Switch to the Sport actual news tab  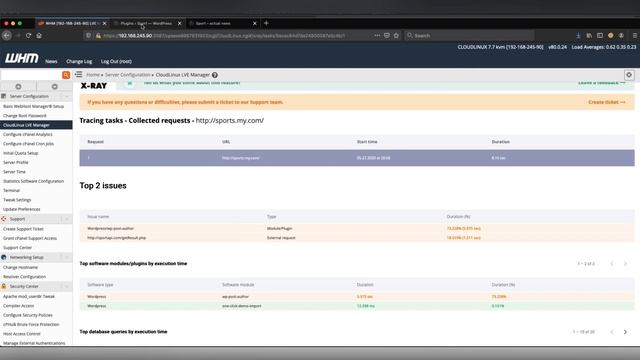223,24
